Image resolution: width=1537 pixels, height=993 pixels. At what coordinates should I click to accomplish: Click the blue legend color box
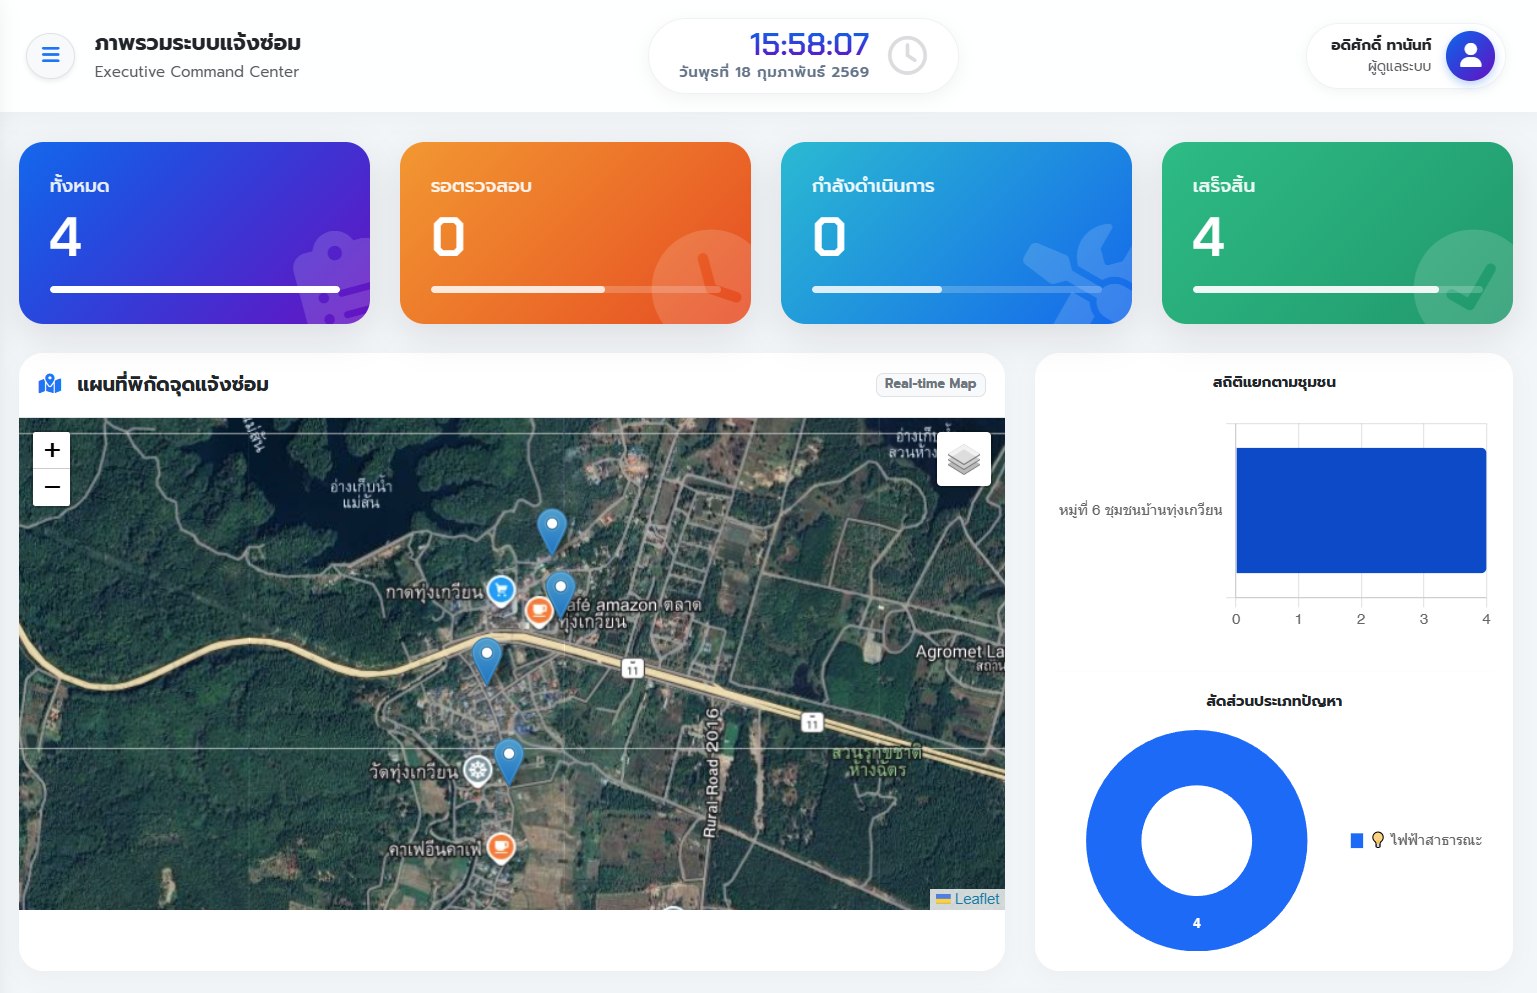1357,840
